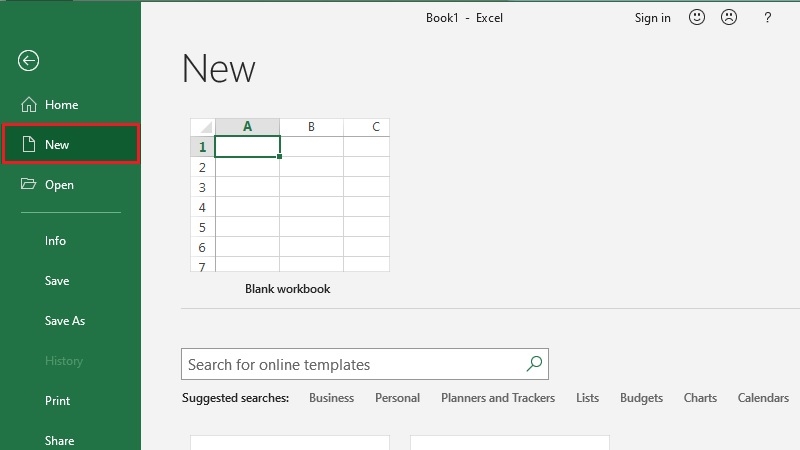The image size is (800, 450).
Task: Search templates for Personal
Action: click(397, 398)
